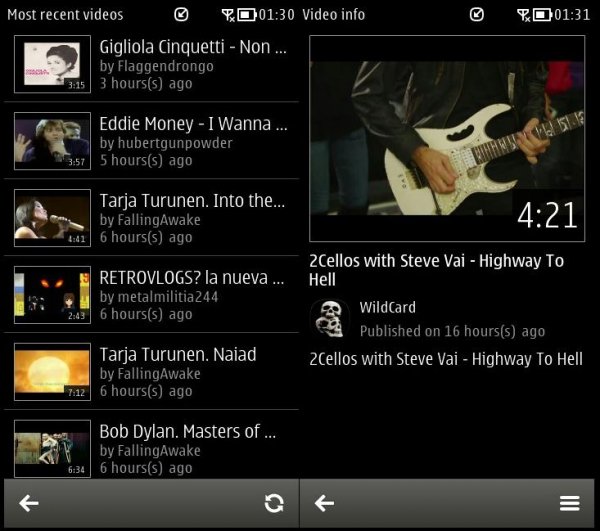
Task: Tap 'by FallingAwake' under Naiad
Action: click(x=150, y=374)
